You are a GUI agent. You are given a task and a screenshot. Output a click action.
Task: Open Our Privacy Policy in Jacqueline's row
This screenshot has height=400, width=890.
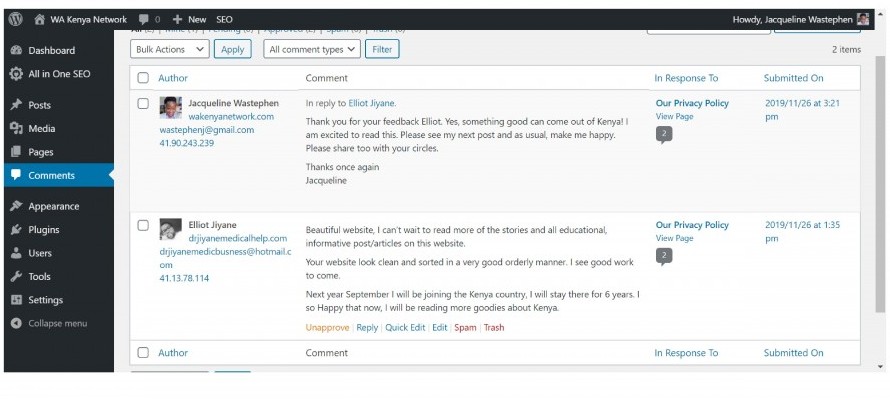pyautogui.click(x=692, y=103)
